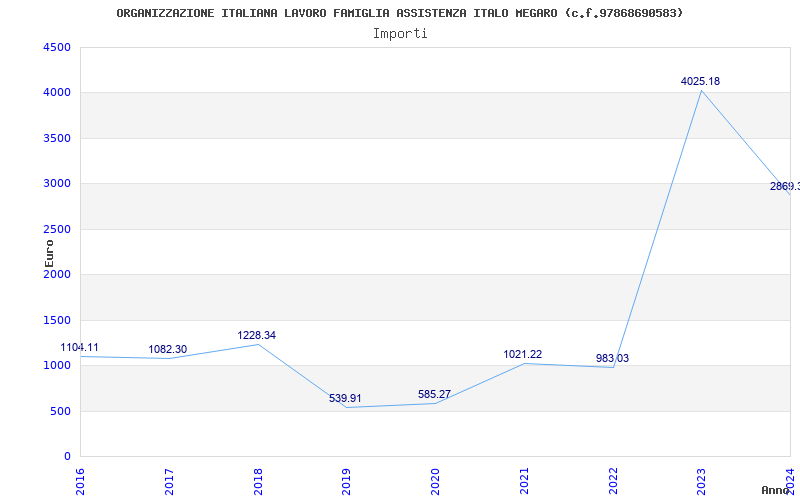Screen dimensions: 800x500
Task: Click the 1228.34 peak label for 2018
Action: click(257, 336)
